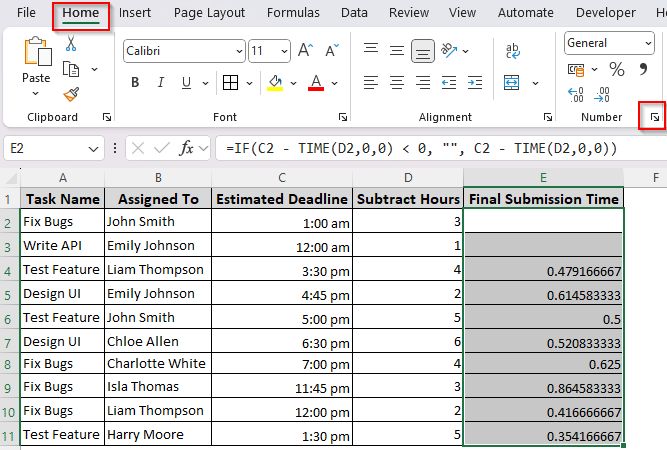
Task: Open the Data tab
Action: pyautogui.click(x=354, y=13)
